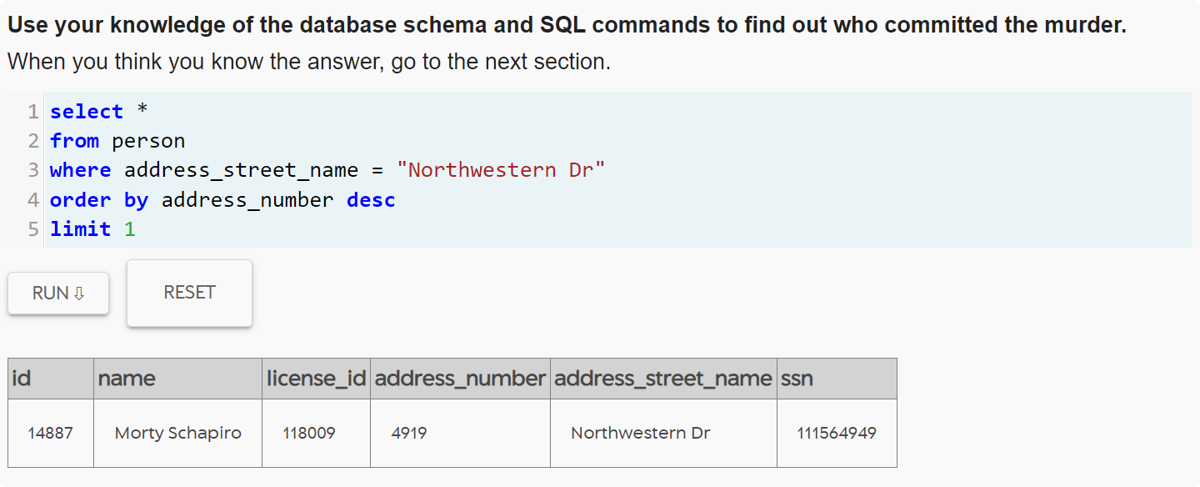Click the RESET button
Screen dimensions: 1200x487
[x=190, y=293]
